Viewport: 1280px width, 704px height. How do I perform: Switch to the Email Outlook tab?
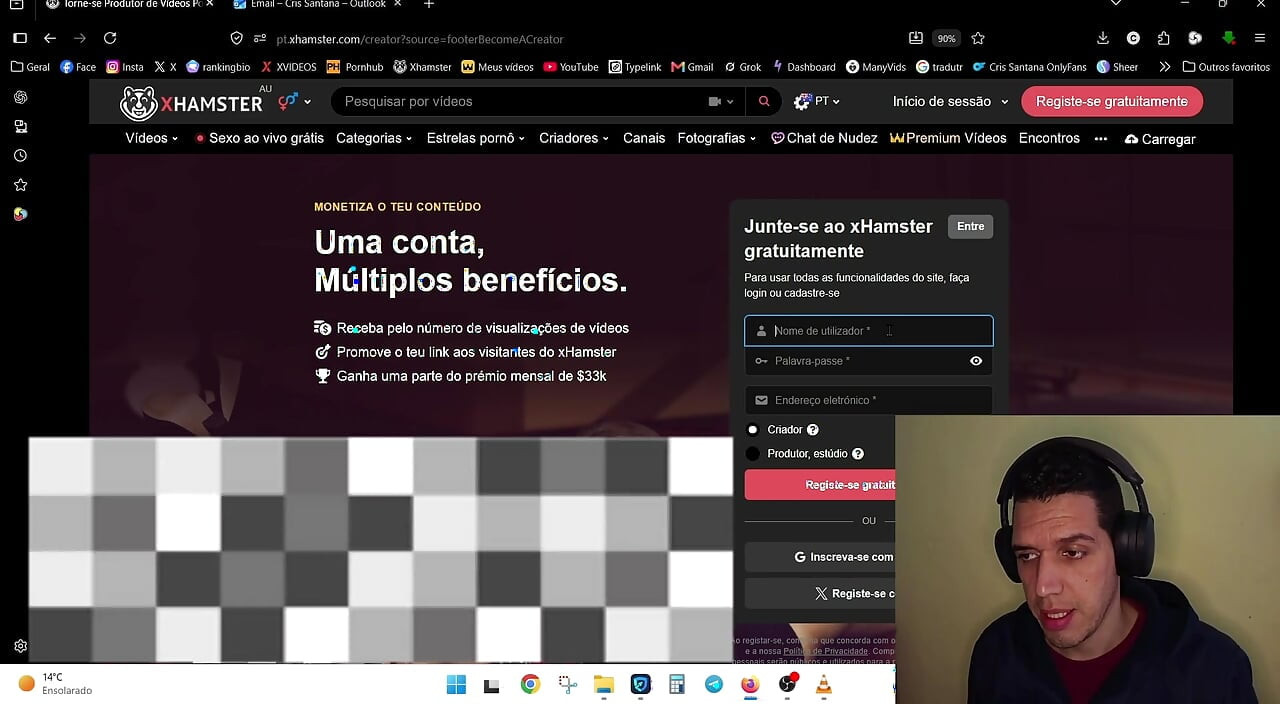[x=308, y=5]
